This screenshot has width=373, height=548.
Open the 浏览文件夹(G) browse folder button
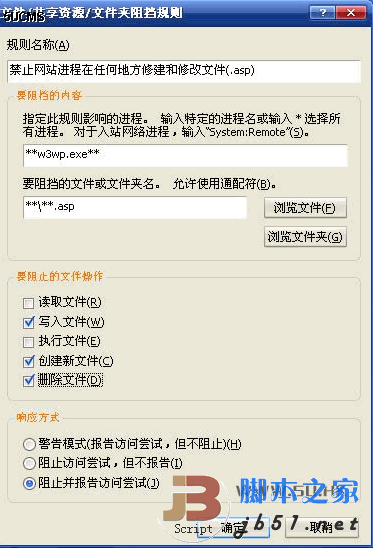tap(305, 237)
